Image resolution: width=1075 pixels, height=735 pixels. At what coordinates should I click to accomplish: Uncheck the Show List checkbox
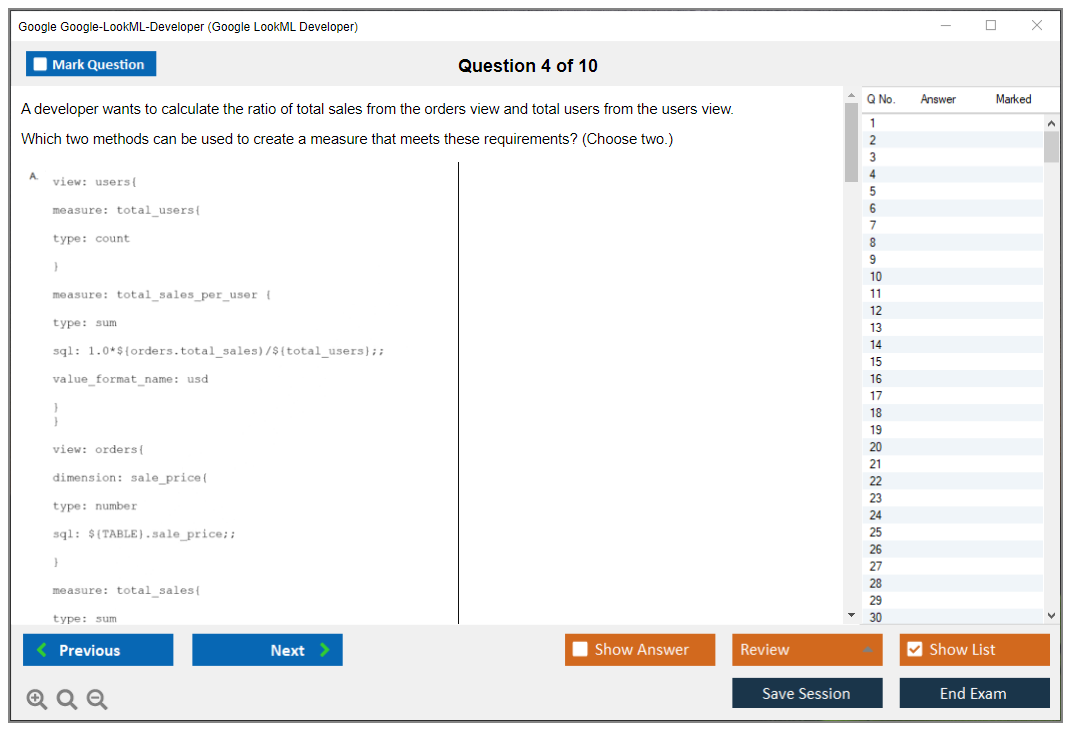(x=914, y=650)
